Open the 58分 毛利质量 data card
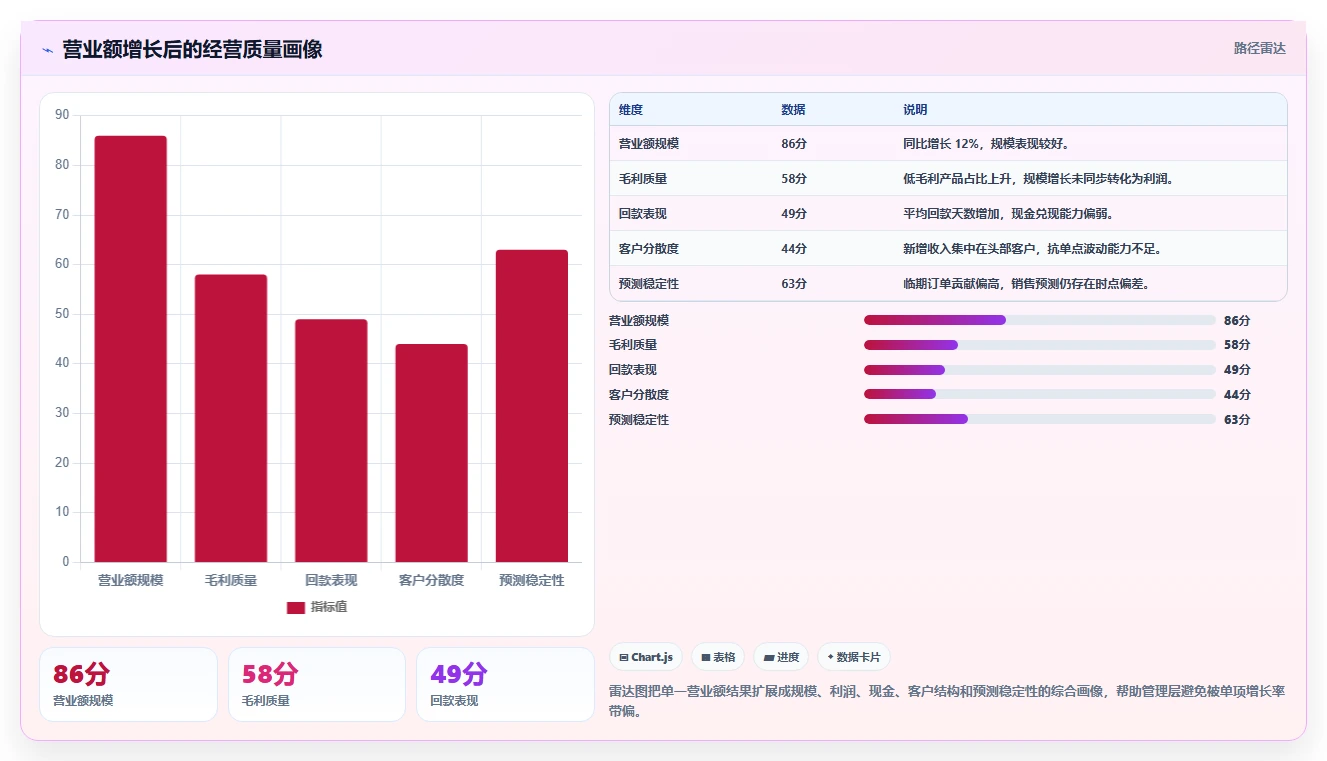1327x761 pixels. [x=317, y=684]
